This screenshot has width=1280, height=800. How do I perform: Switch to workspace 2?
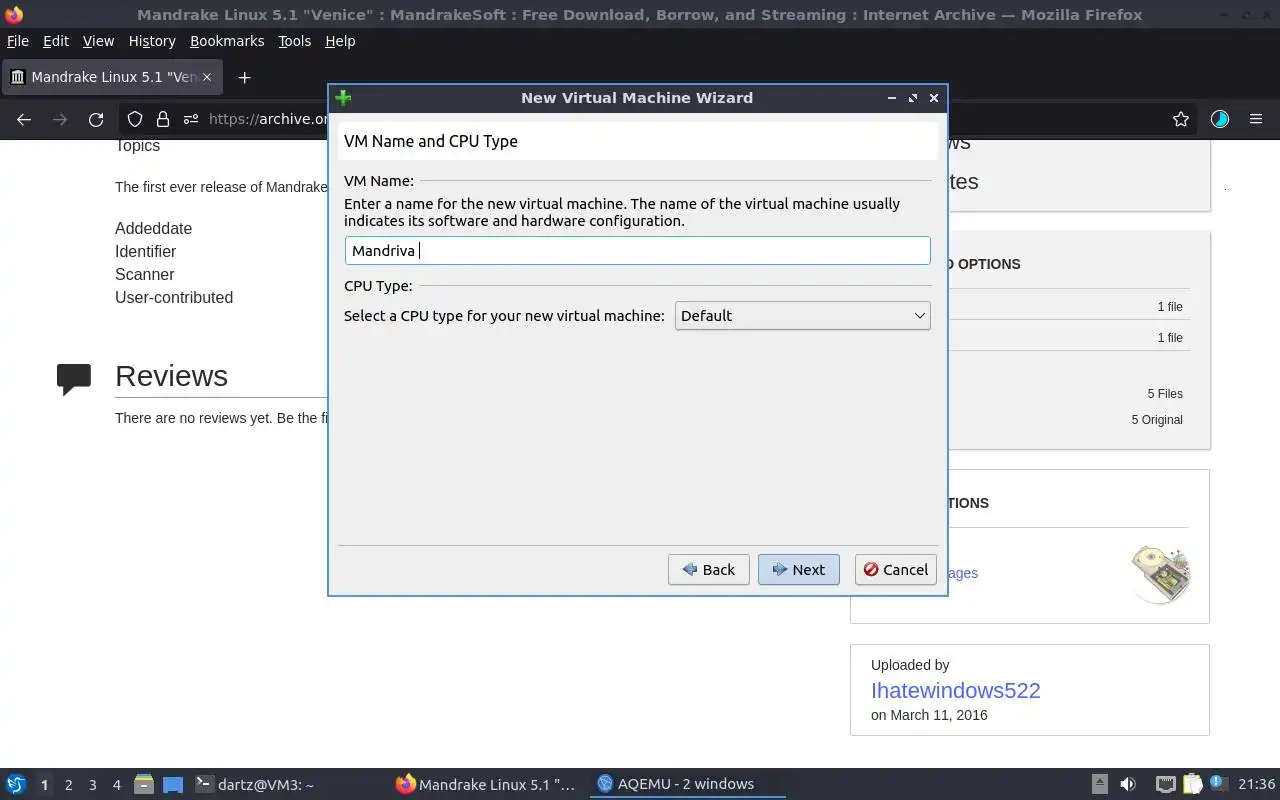pyautogui.click(x=68, y=785)
